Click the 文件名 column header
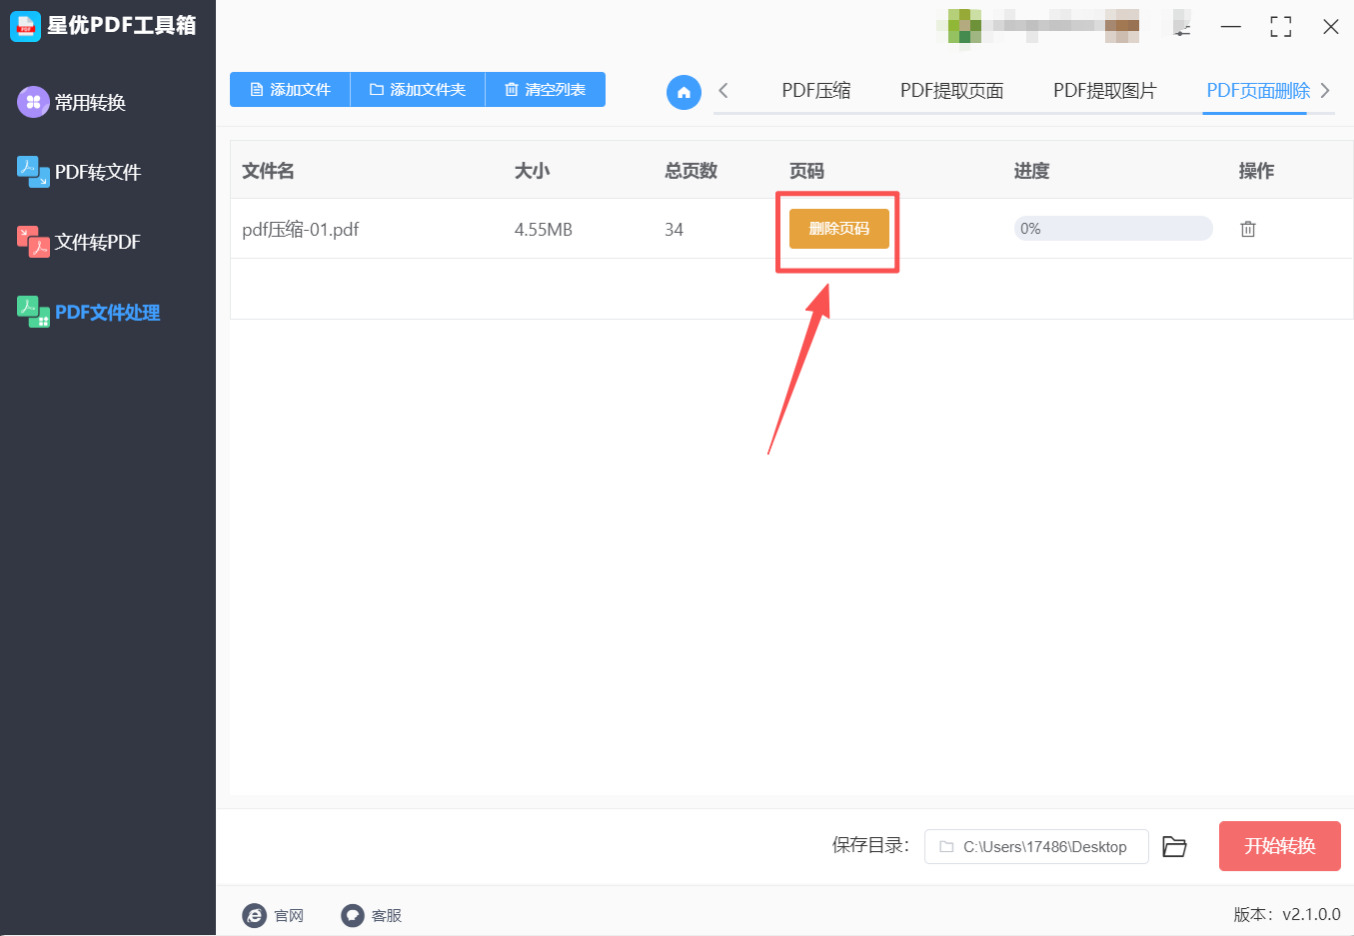 tap(268, 171)
